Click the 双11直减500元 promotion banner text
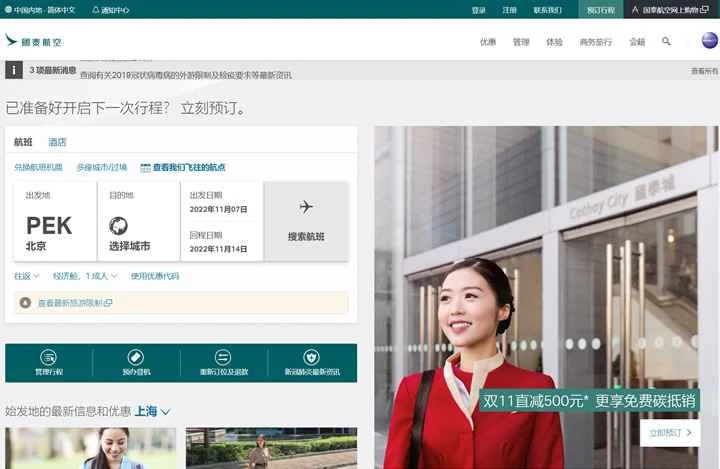This screenshot has height=469, width=720. 589,401
